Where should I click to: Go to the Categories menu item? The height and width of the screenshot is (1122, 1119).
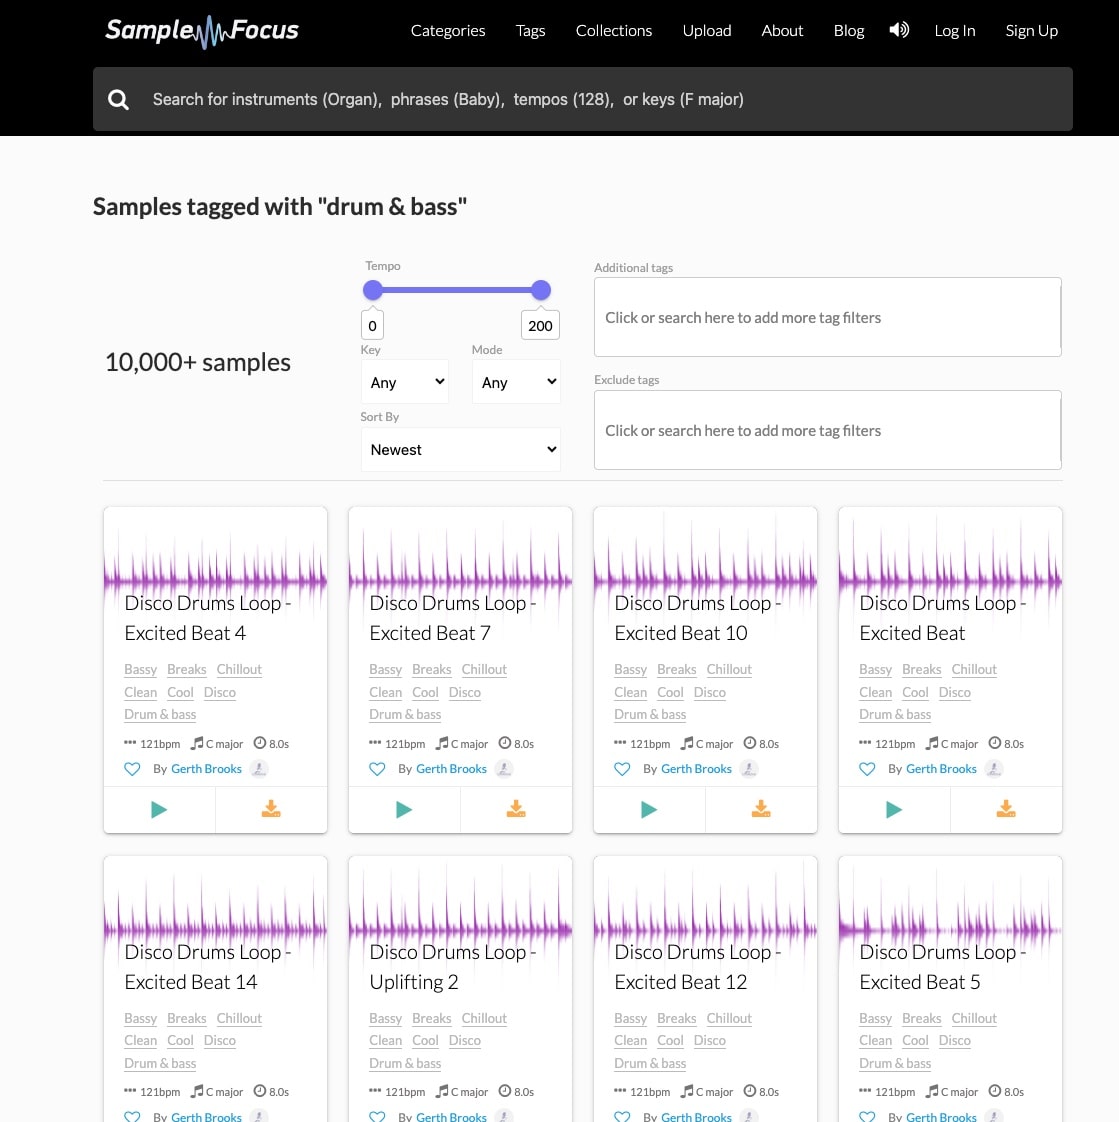(448, 31)
